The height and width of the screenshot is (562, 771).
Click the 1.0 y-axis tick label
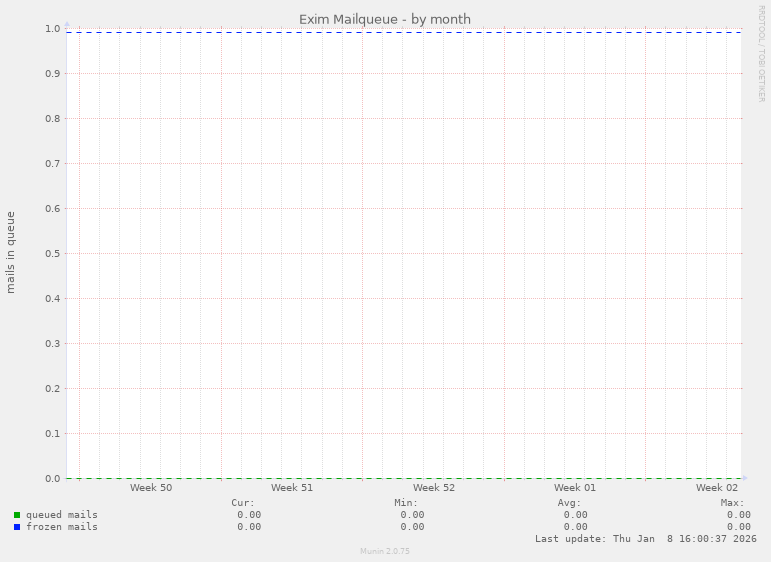pyautogui.click(x=53, y=29)
